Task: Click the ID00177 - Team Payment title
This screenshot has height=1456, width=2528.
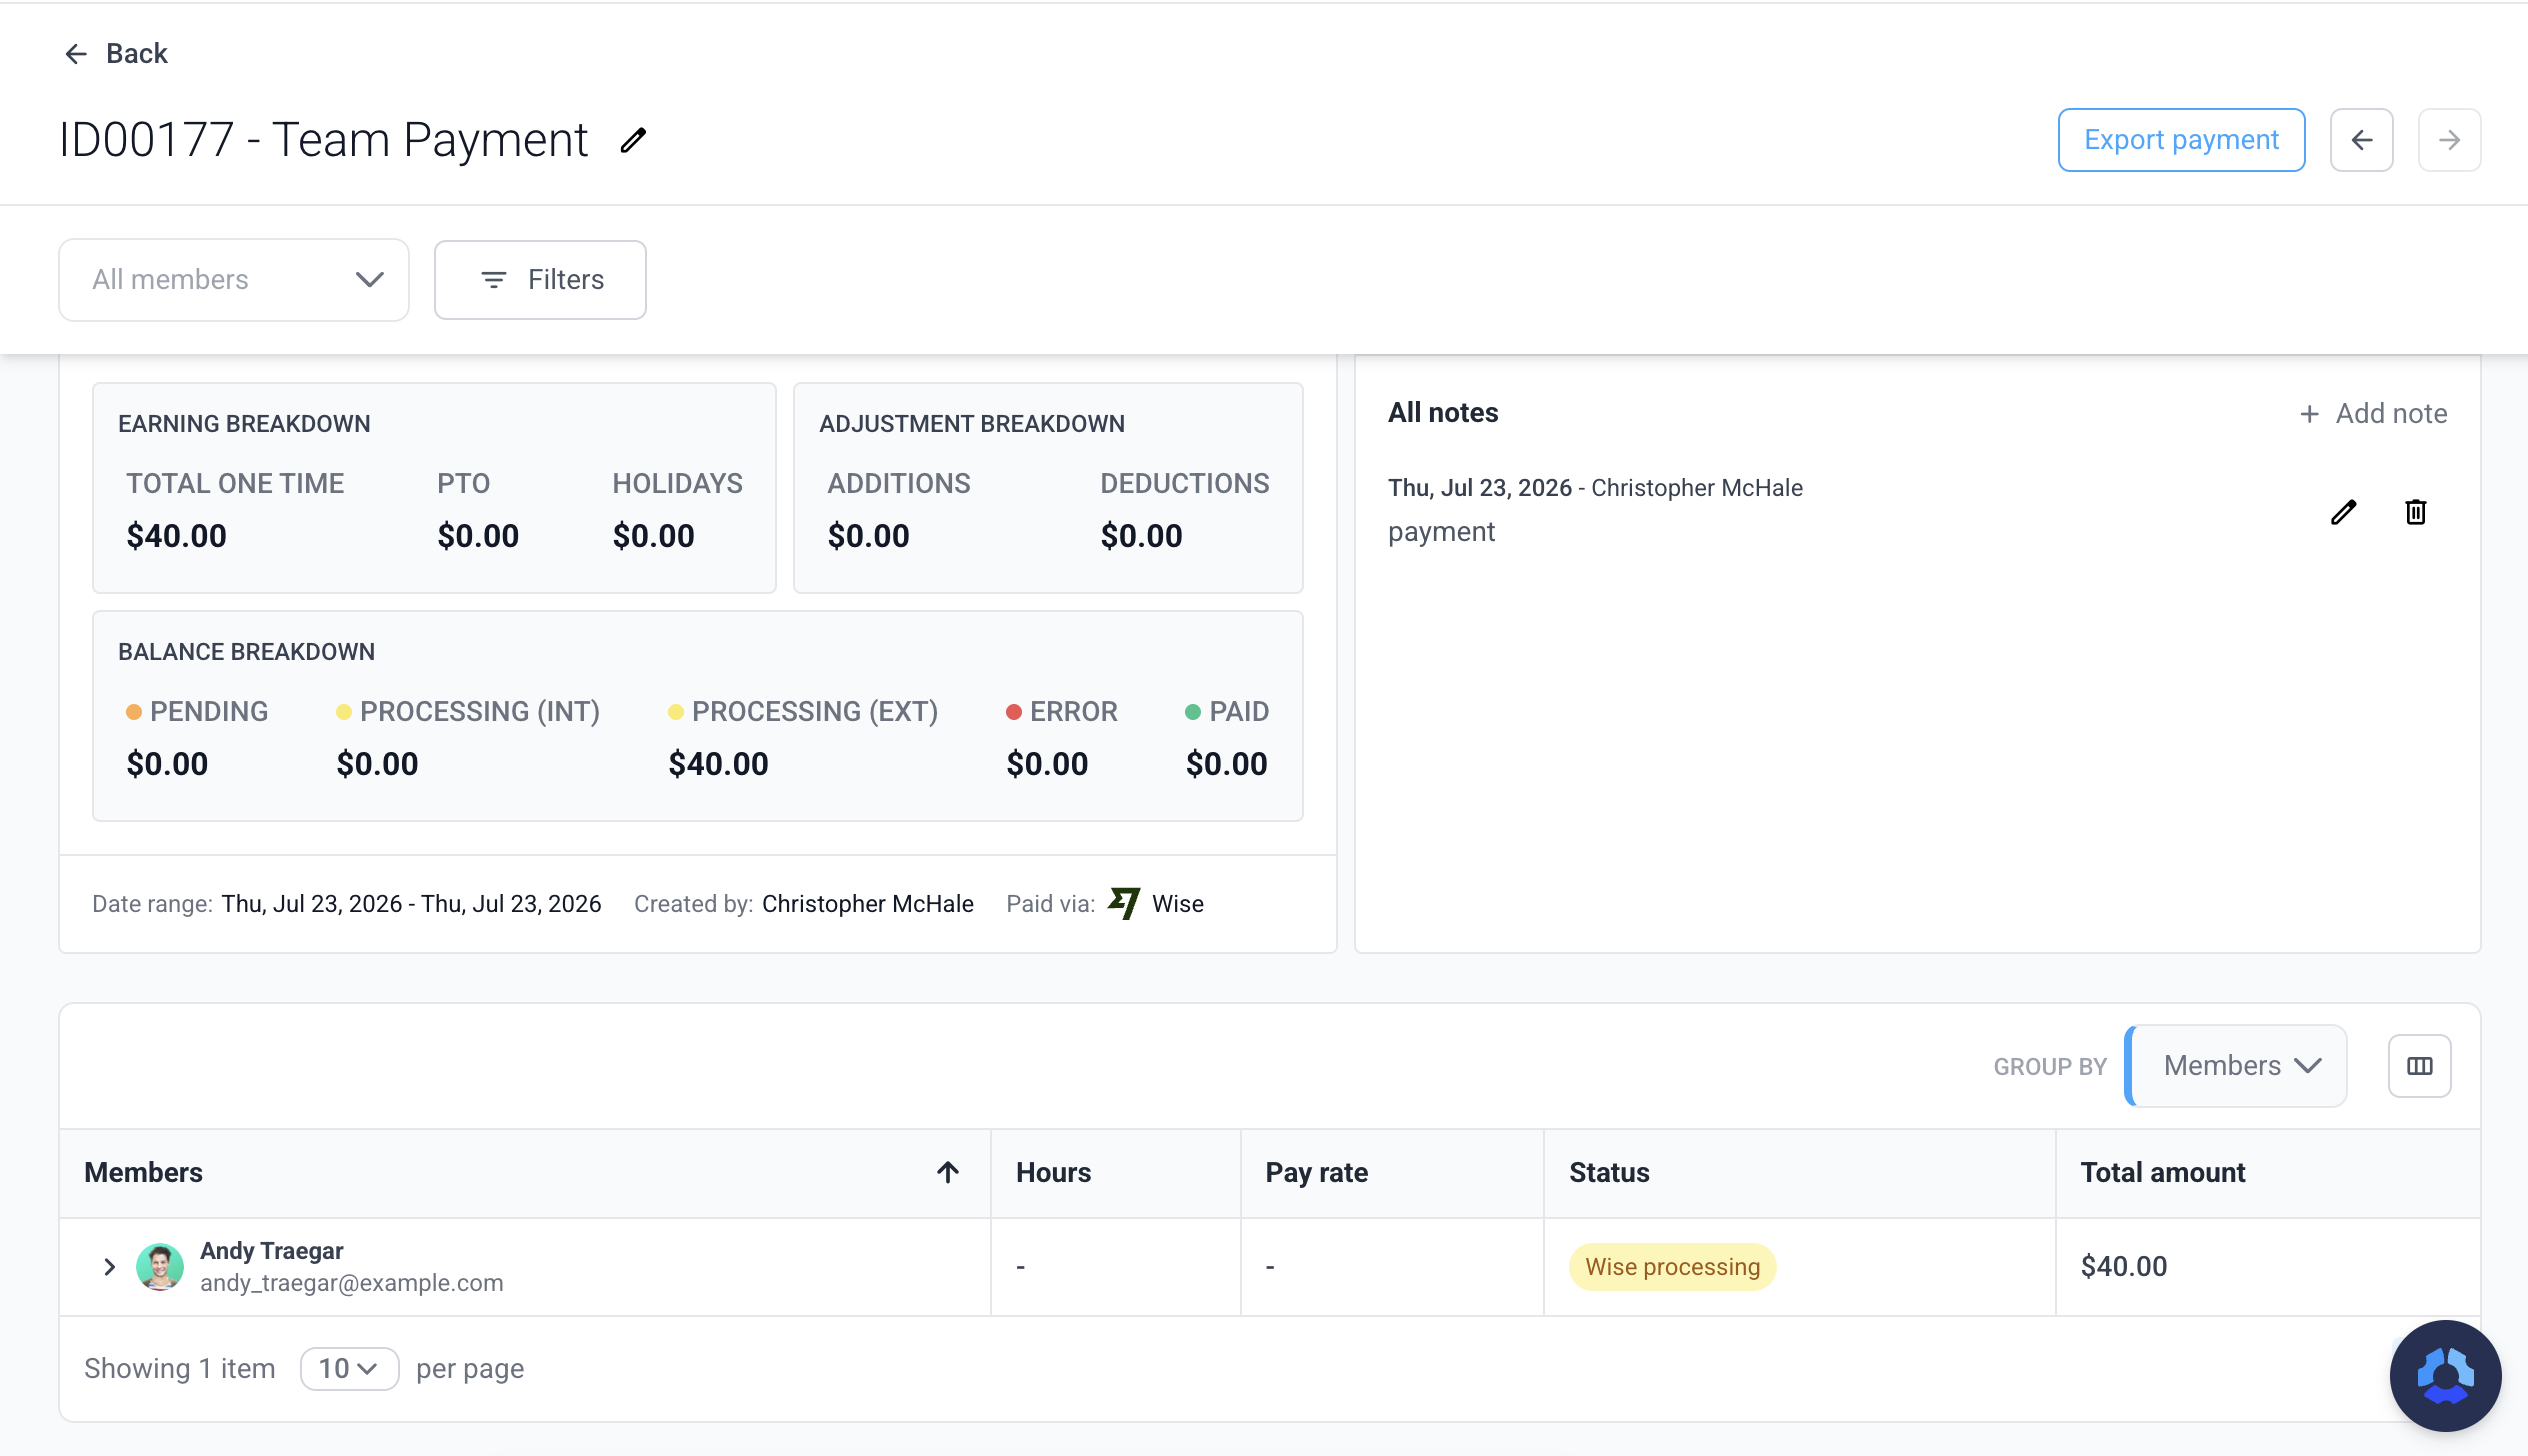Action: tap(323, 140)
